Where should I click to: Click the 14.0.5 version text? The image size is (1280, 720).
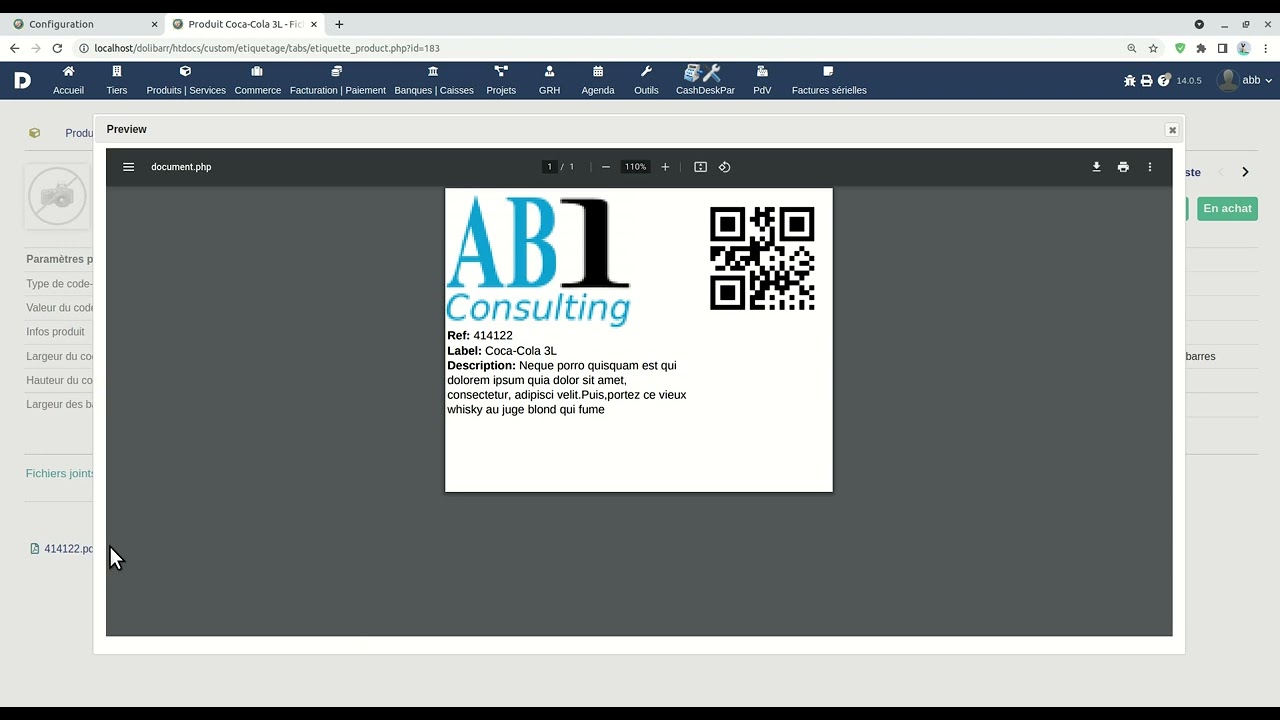pos(1189,81)
